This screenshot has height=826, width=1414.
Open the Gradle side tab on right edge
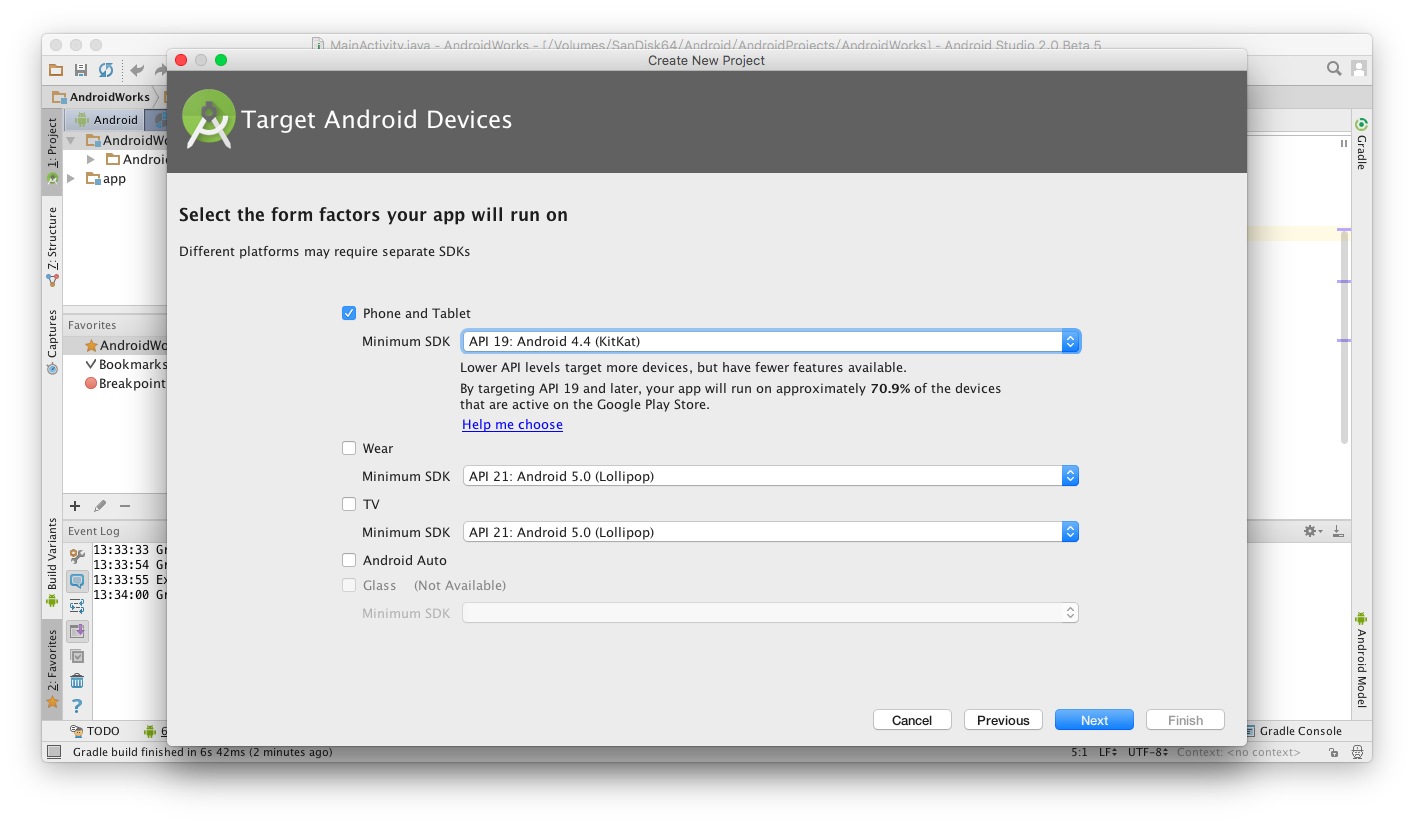[x=1361, y=144]
